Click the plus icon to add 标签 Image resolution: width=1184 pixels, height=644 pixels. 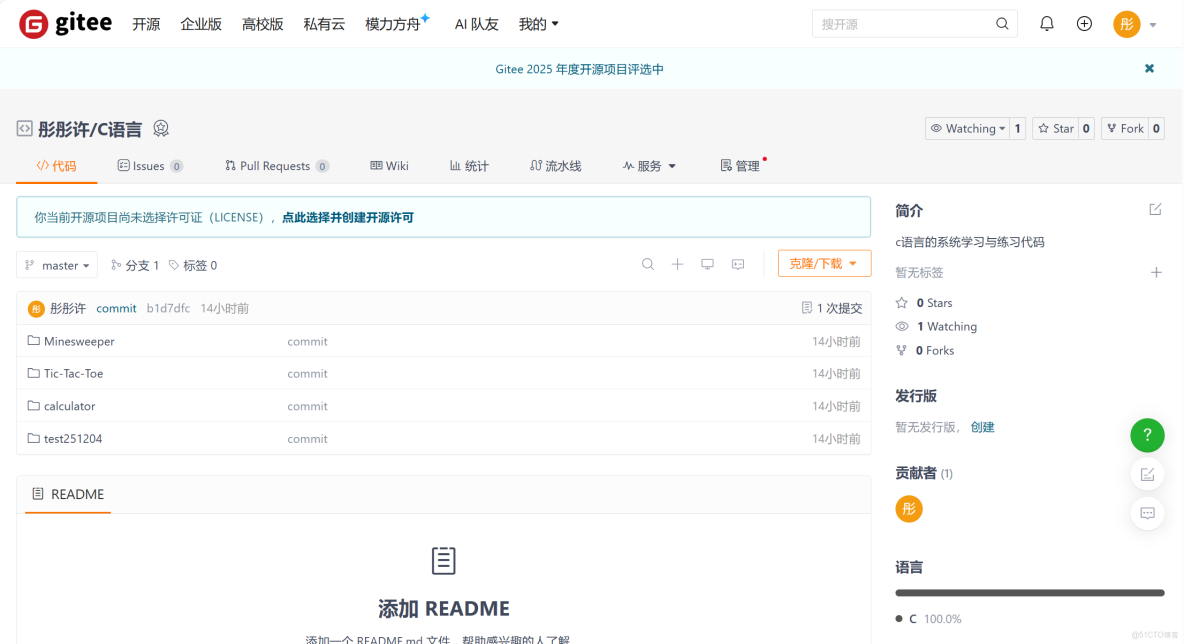pyautogui.click(x=1156, y=271)
